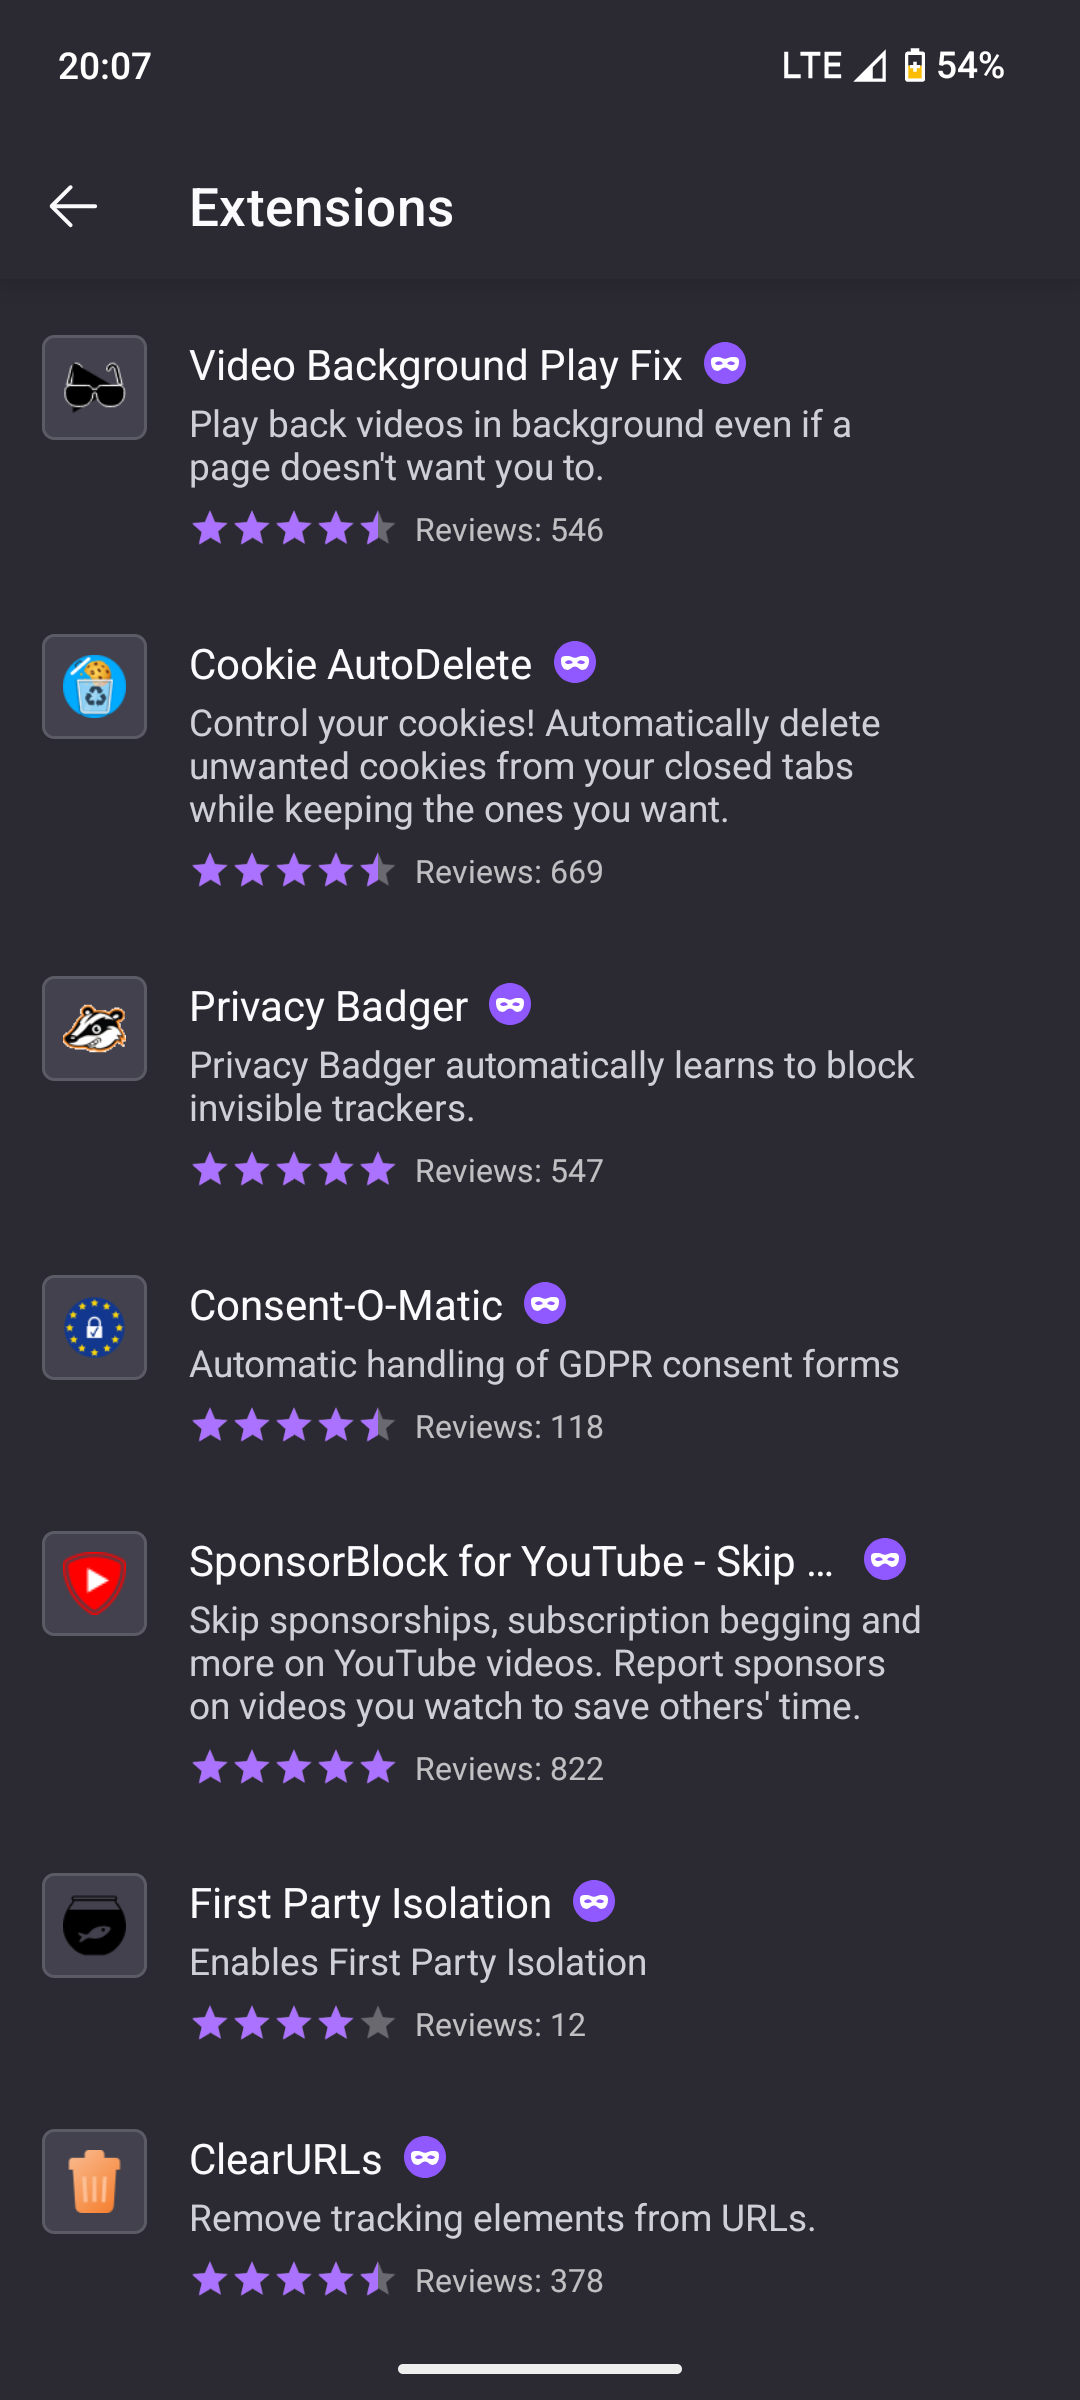Open SponsorBlock for YouTube extension title
This screenshot has height=2400, width=1080.
pyautogui.click(x=511, y=1562)
